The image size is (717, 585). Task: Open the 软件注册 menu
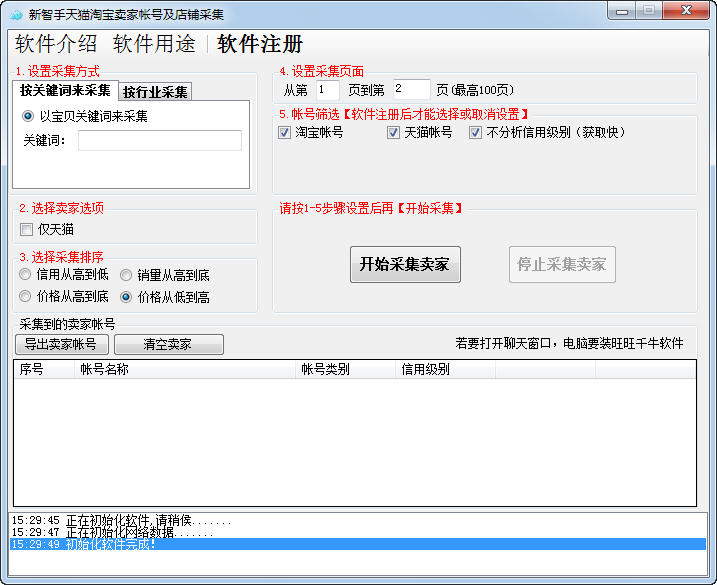(260, 44)
